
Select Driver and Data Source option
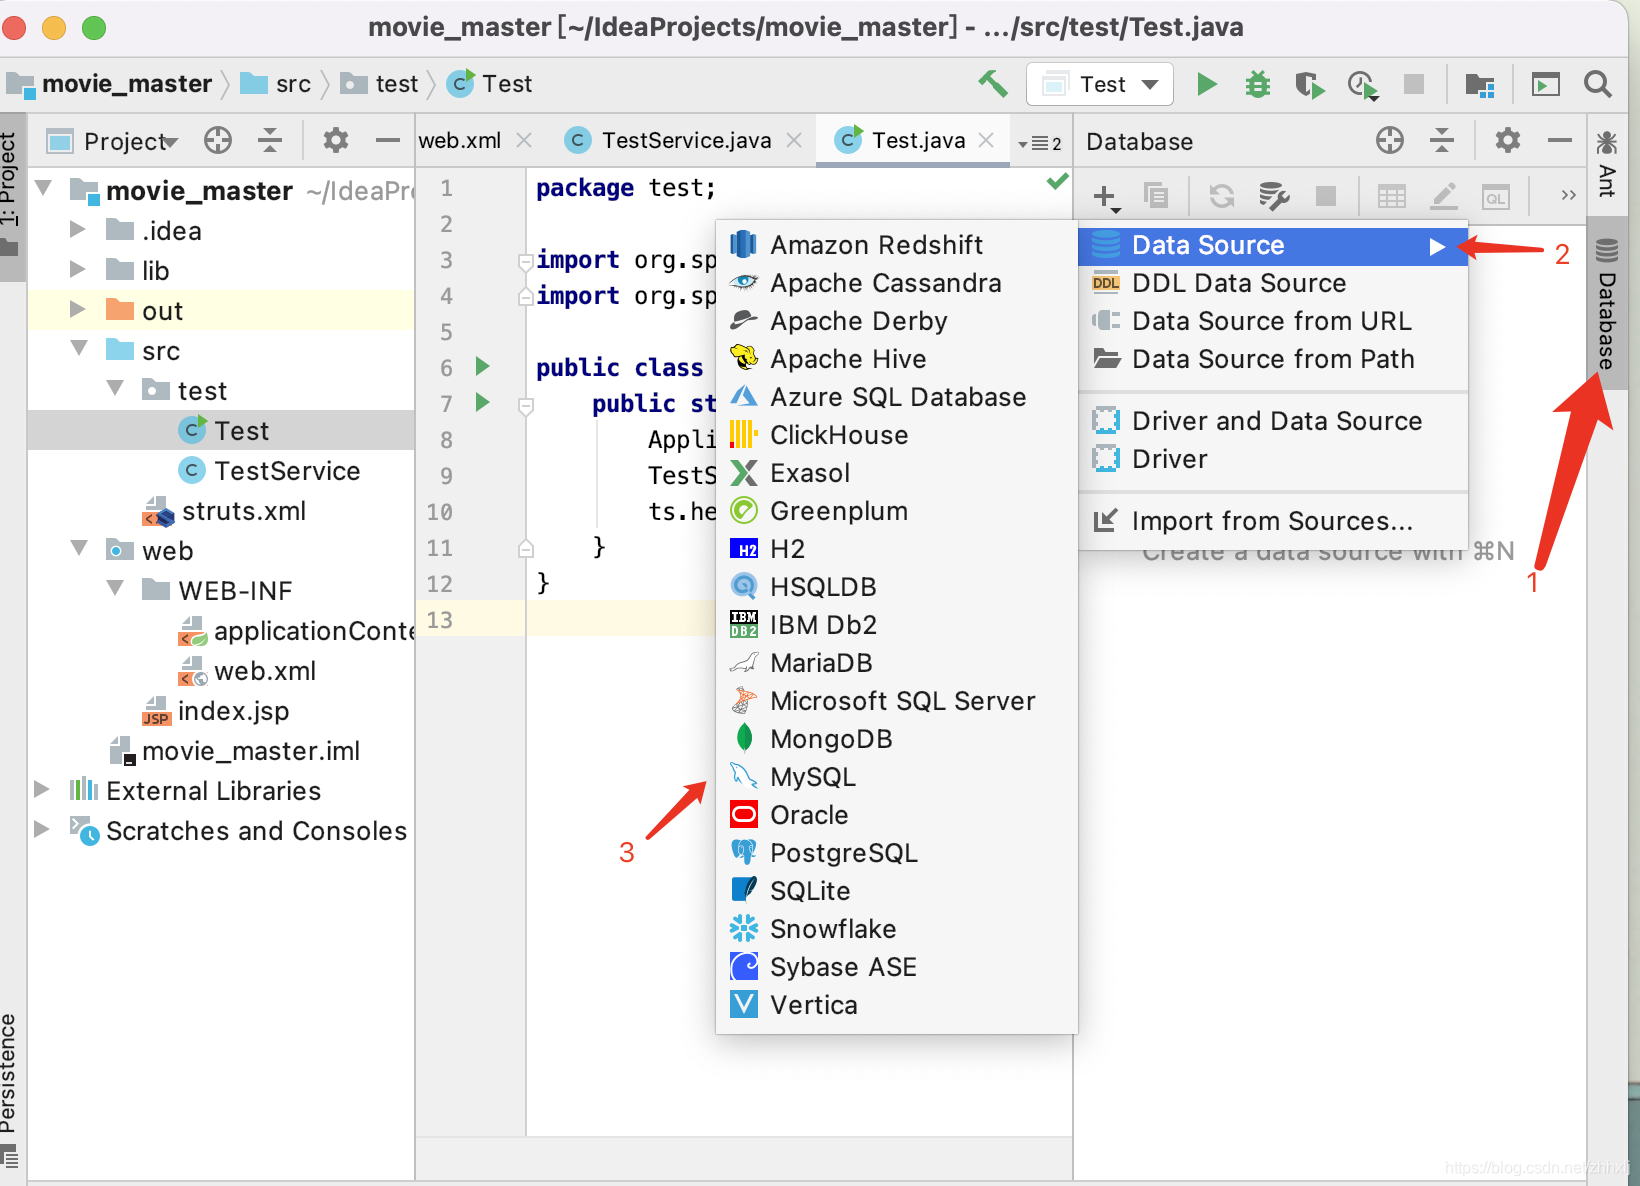point(1273,422)
